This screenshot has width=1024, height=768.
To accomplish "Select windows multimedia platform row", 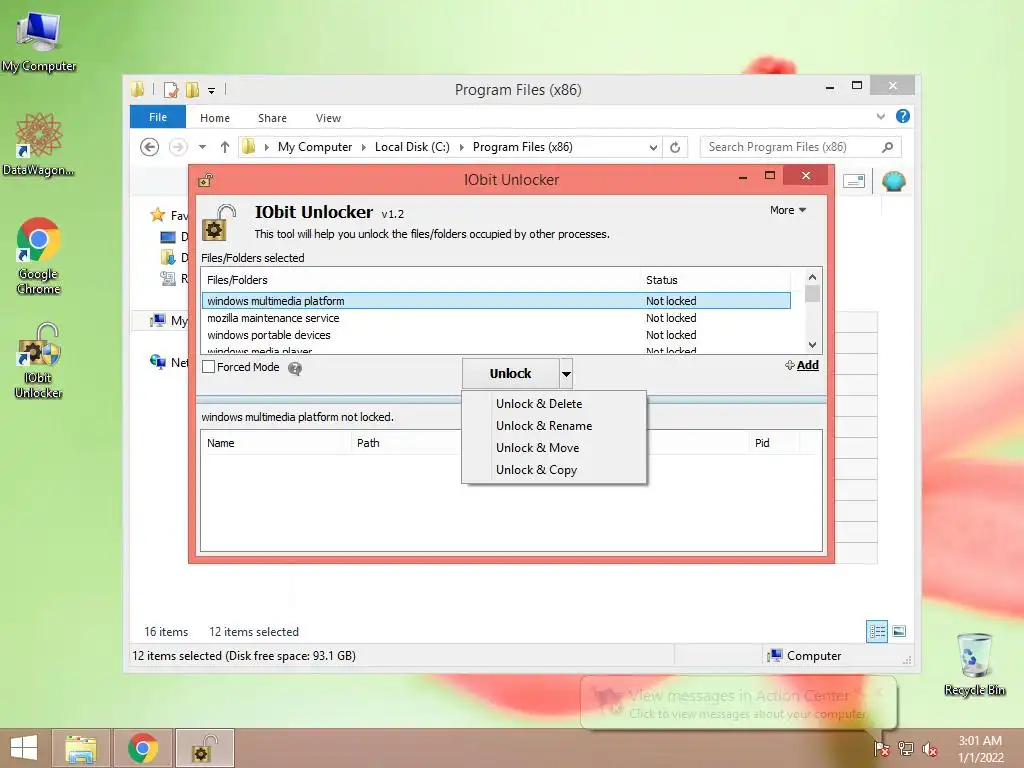I will tap(496, 300).
